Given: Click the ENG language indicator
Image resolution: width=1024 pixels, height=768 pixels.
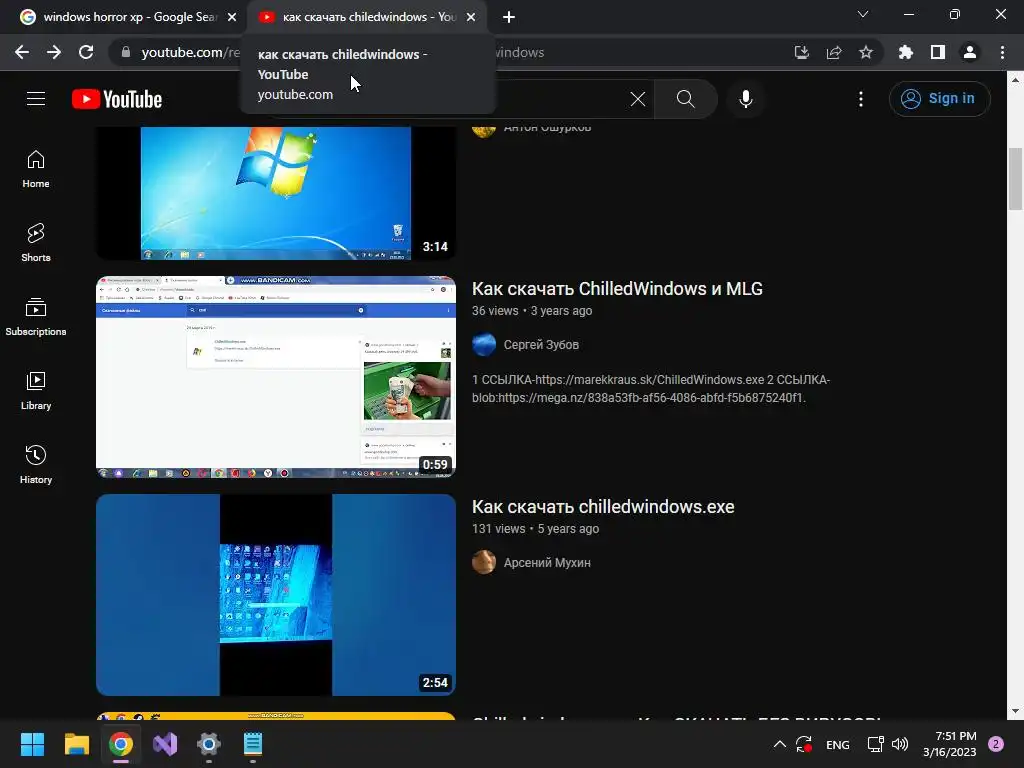Looking at the screenshot, I should tap(838, 744).
